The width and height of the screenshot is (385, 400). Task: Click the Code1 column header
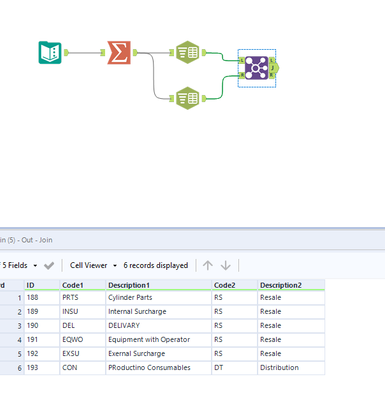pos(83,285)
